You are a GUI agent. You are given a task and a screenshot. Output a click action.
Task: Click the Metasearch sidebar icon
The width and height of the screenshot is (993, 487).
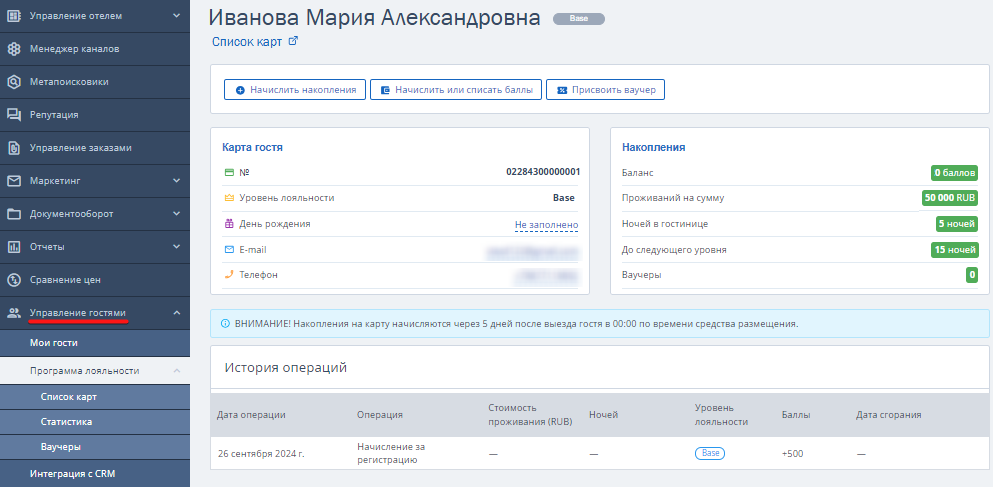tap(14, 82)
